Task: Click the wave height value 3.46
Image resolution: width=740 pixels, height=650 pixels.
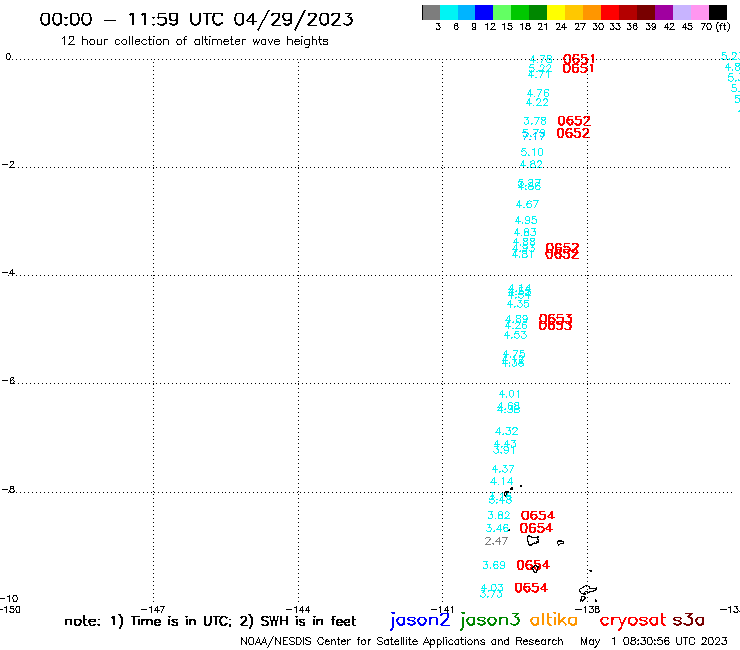Action: pos(497,528)
